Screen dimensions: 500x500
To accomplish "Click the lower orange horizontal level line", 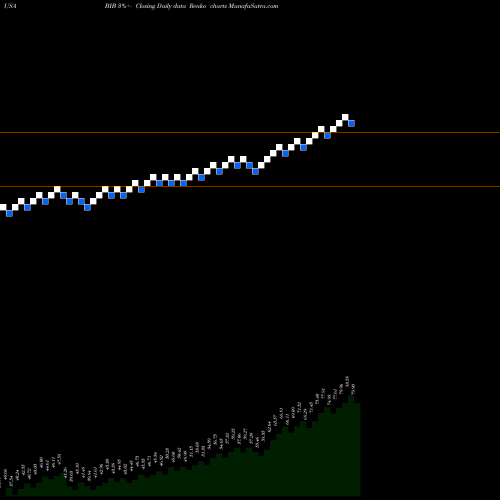I will (250, 186).
